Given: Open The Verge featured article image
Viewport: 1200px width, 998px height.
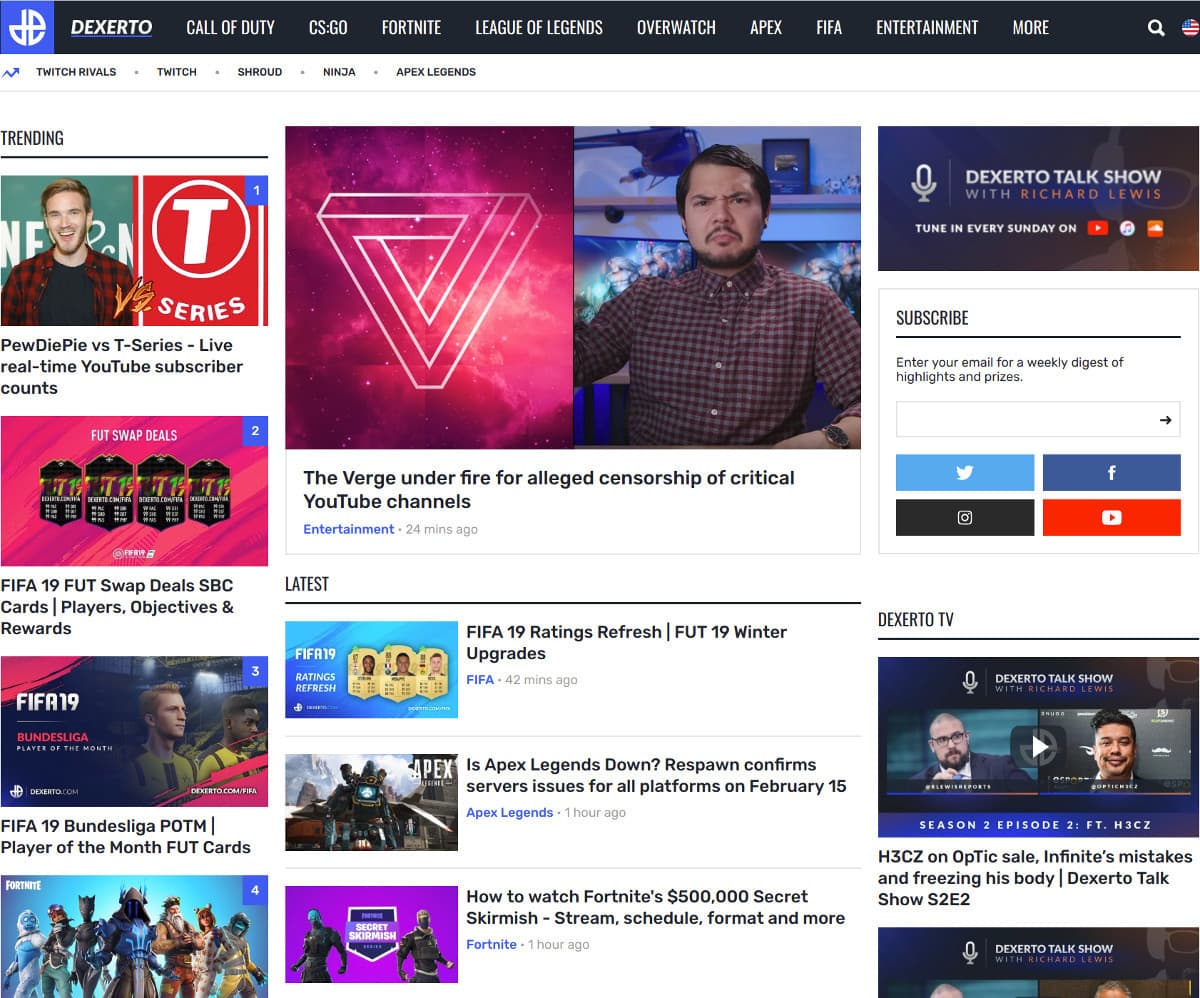Looking at the screenshot, I should click(x=573, y=288).
